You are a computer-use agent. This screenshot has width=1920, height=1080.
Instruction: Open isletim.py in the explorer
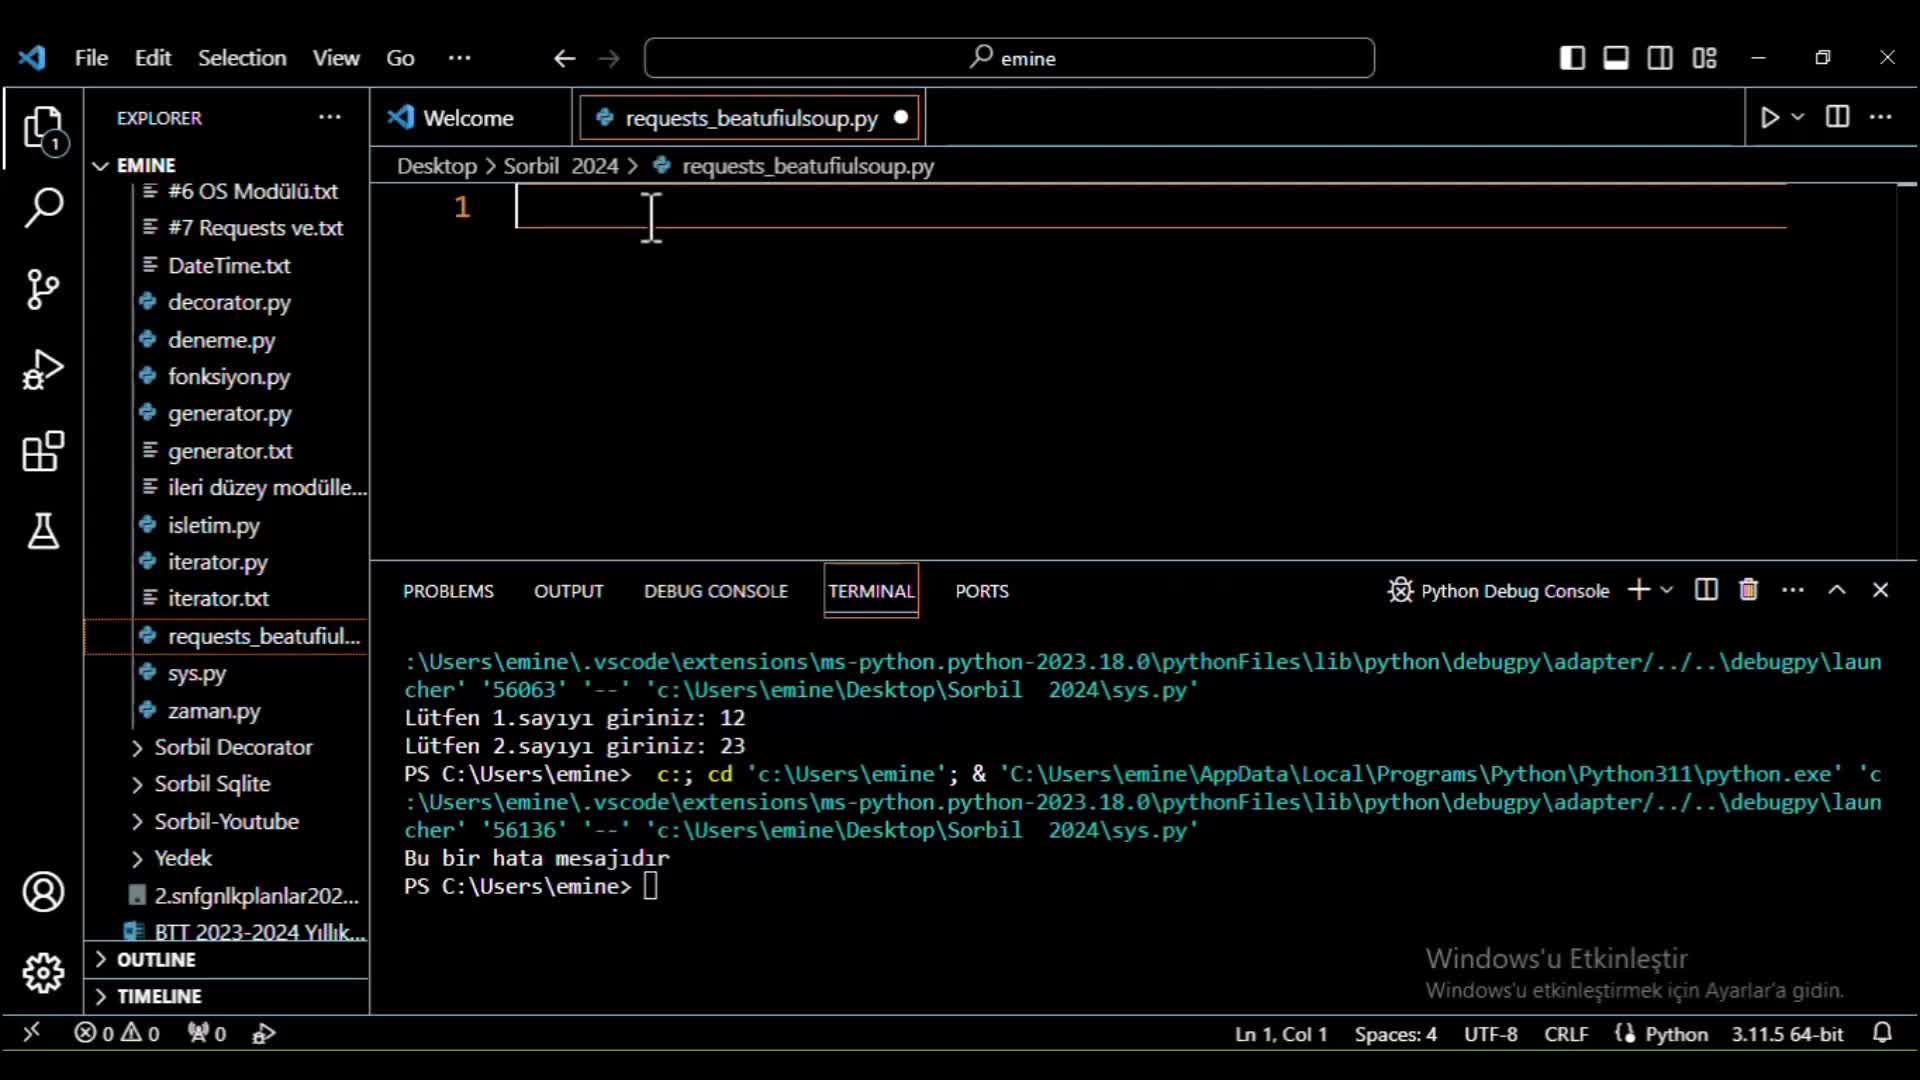(213, 525)
